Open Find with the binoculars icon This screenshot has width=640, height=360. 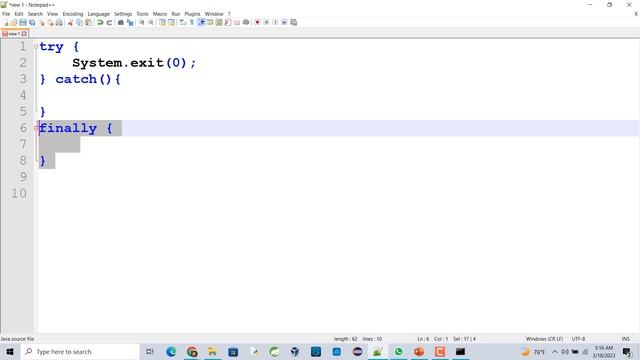pyautogui.click(x=120, y=22)
